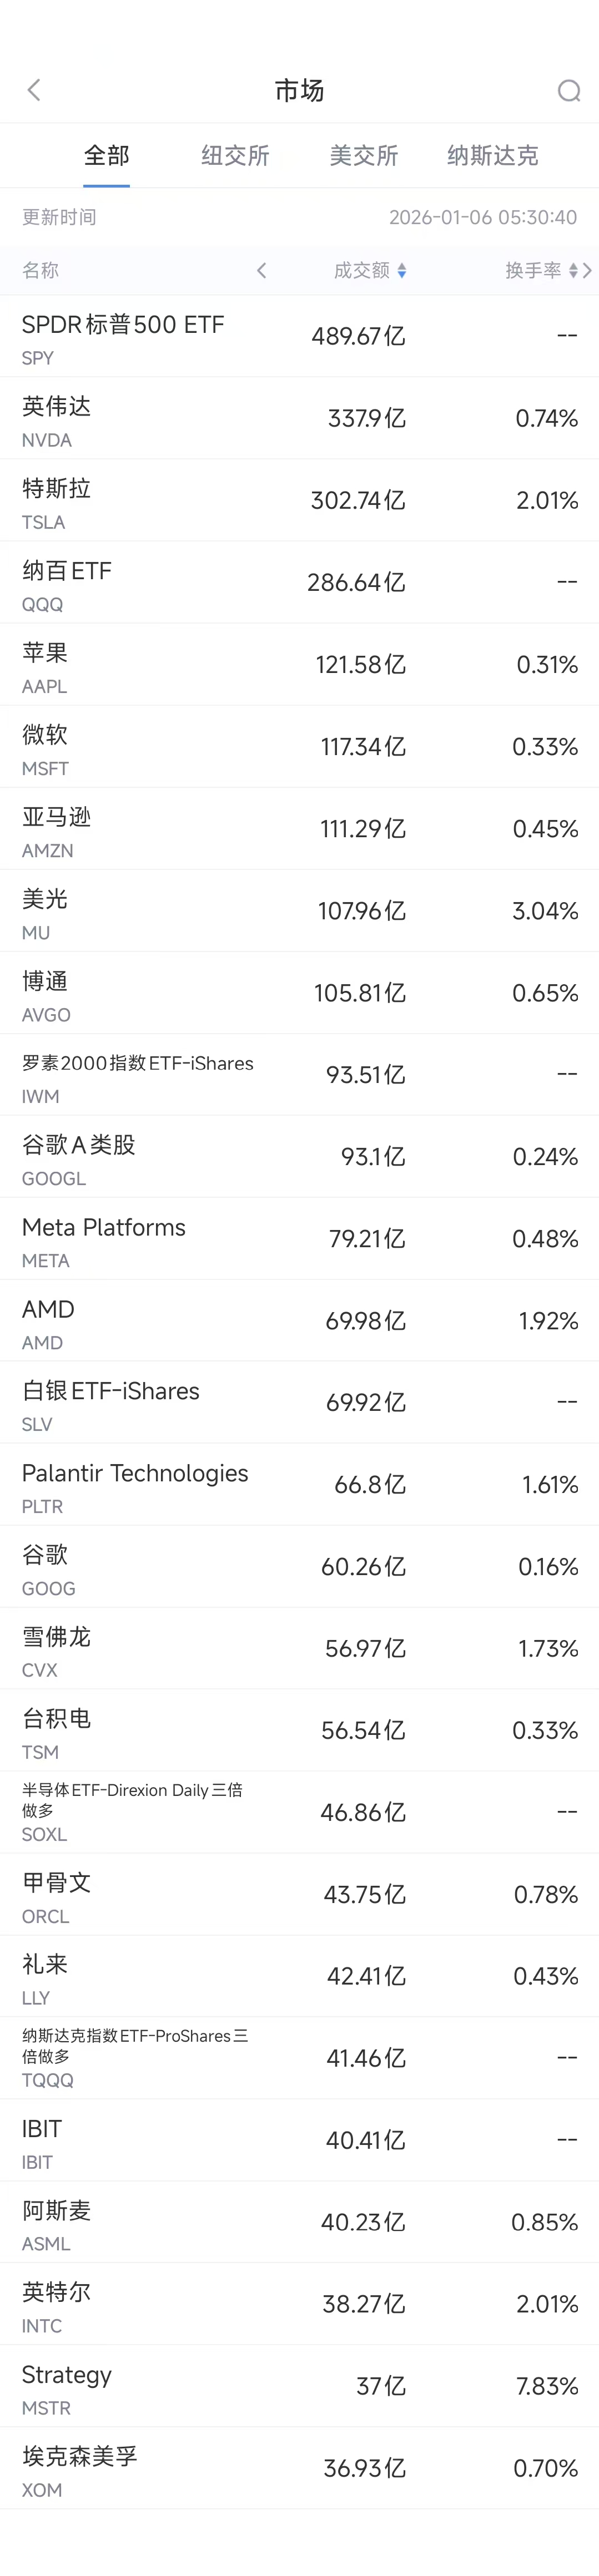Open the 埃克森美孚 XOM row
Viewport: 599px width, 2576px height.
click(299, 2469)
